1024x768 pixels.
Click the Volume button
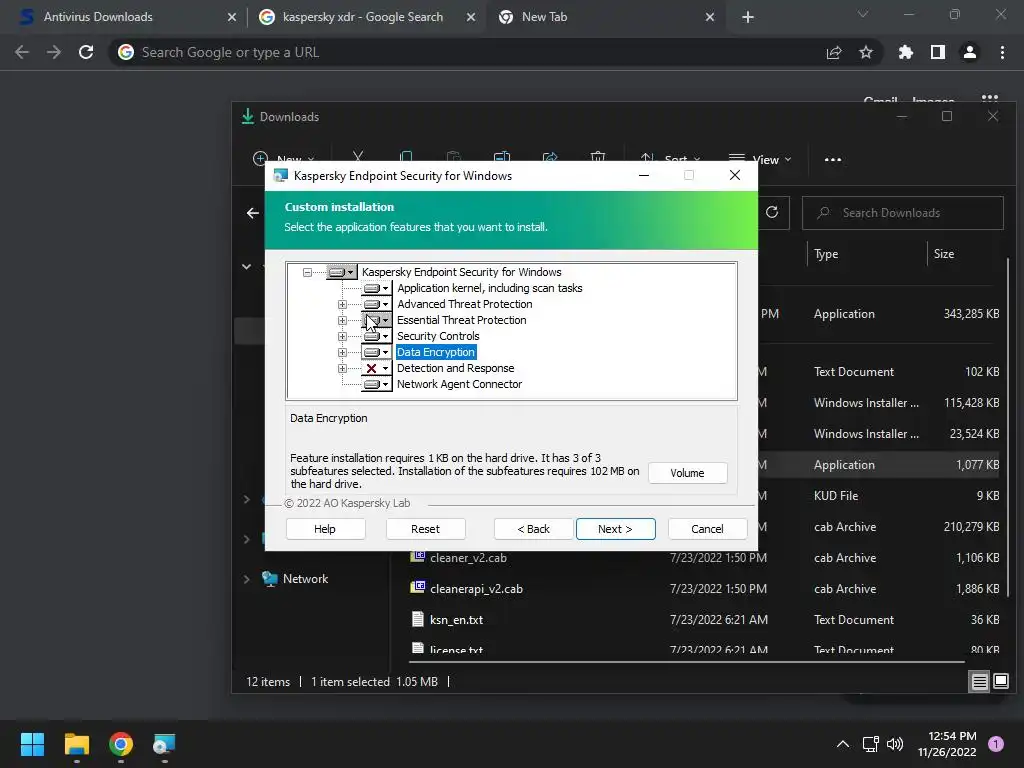[x=687, y=473]
